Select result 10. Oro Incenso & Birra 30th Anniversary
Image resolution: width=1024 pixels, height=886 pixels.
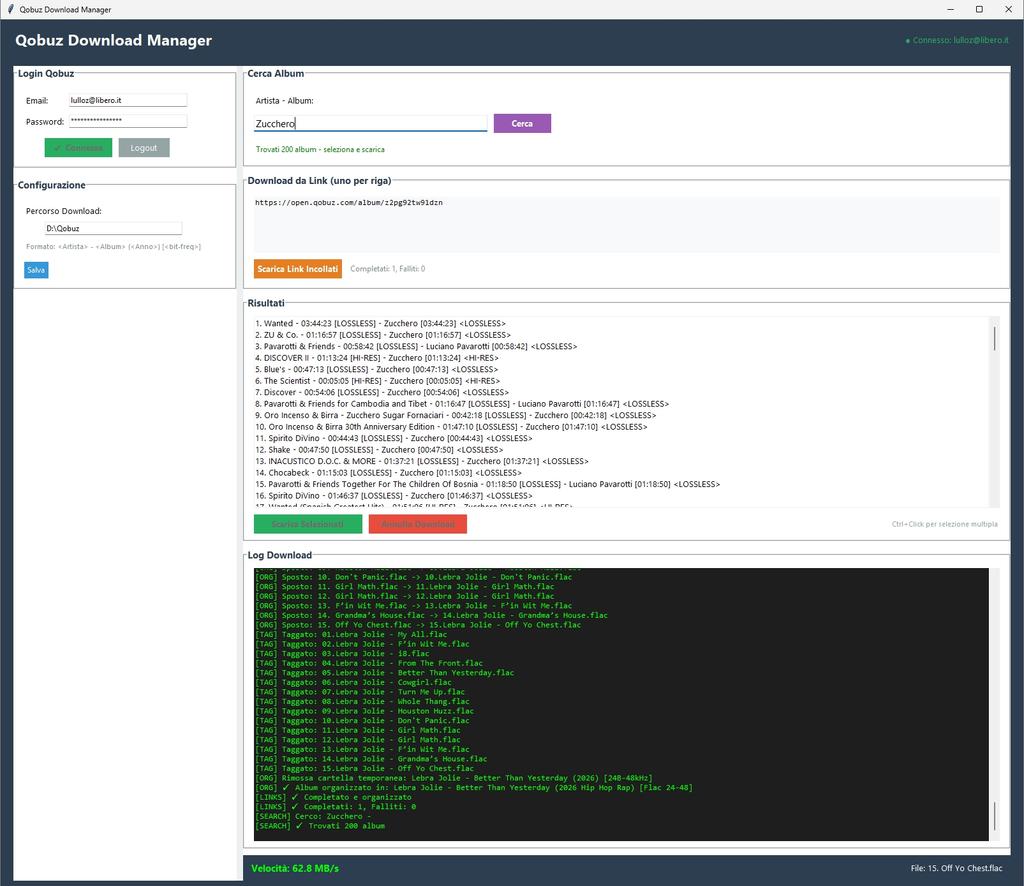point(451,427)
